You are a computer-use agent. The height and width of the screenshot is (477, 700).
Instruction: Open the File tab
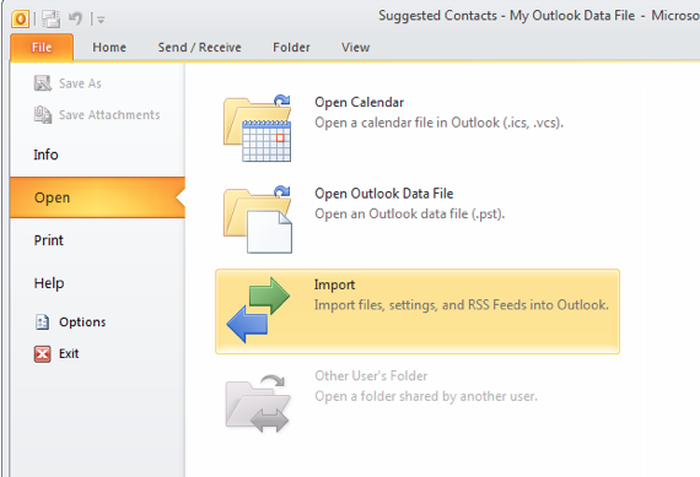point(42,47)
